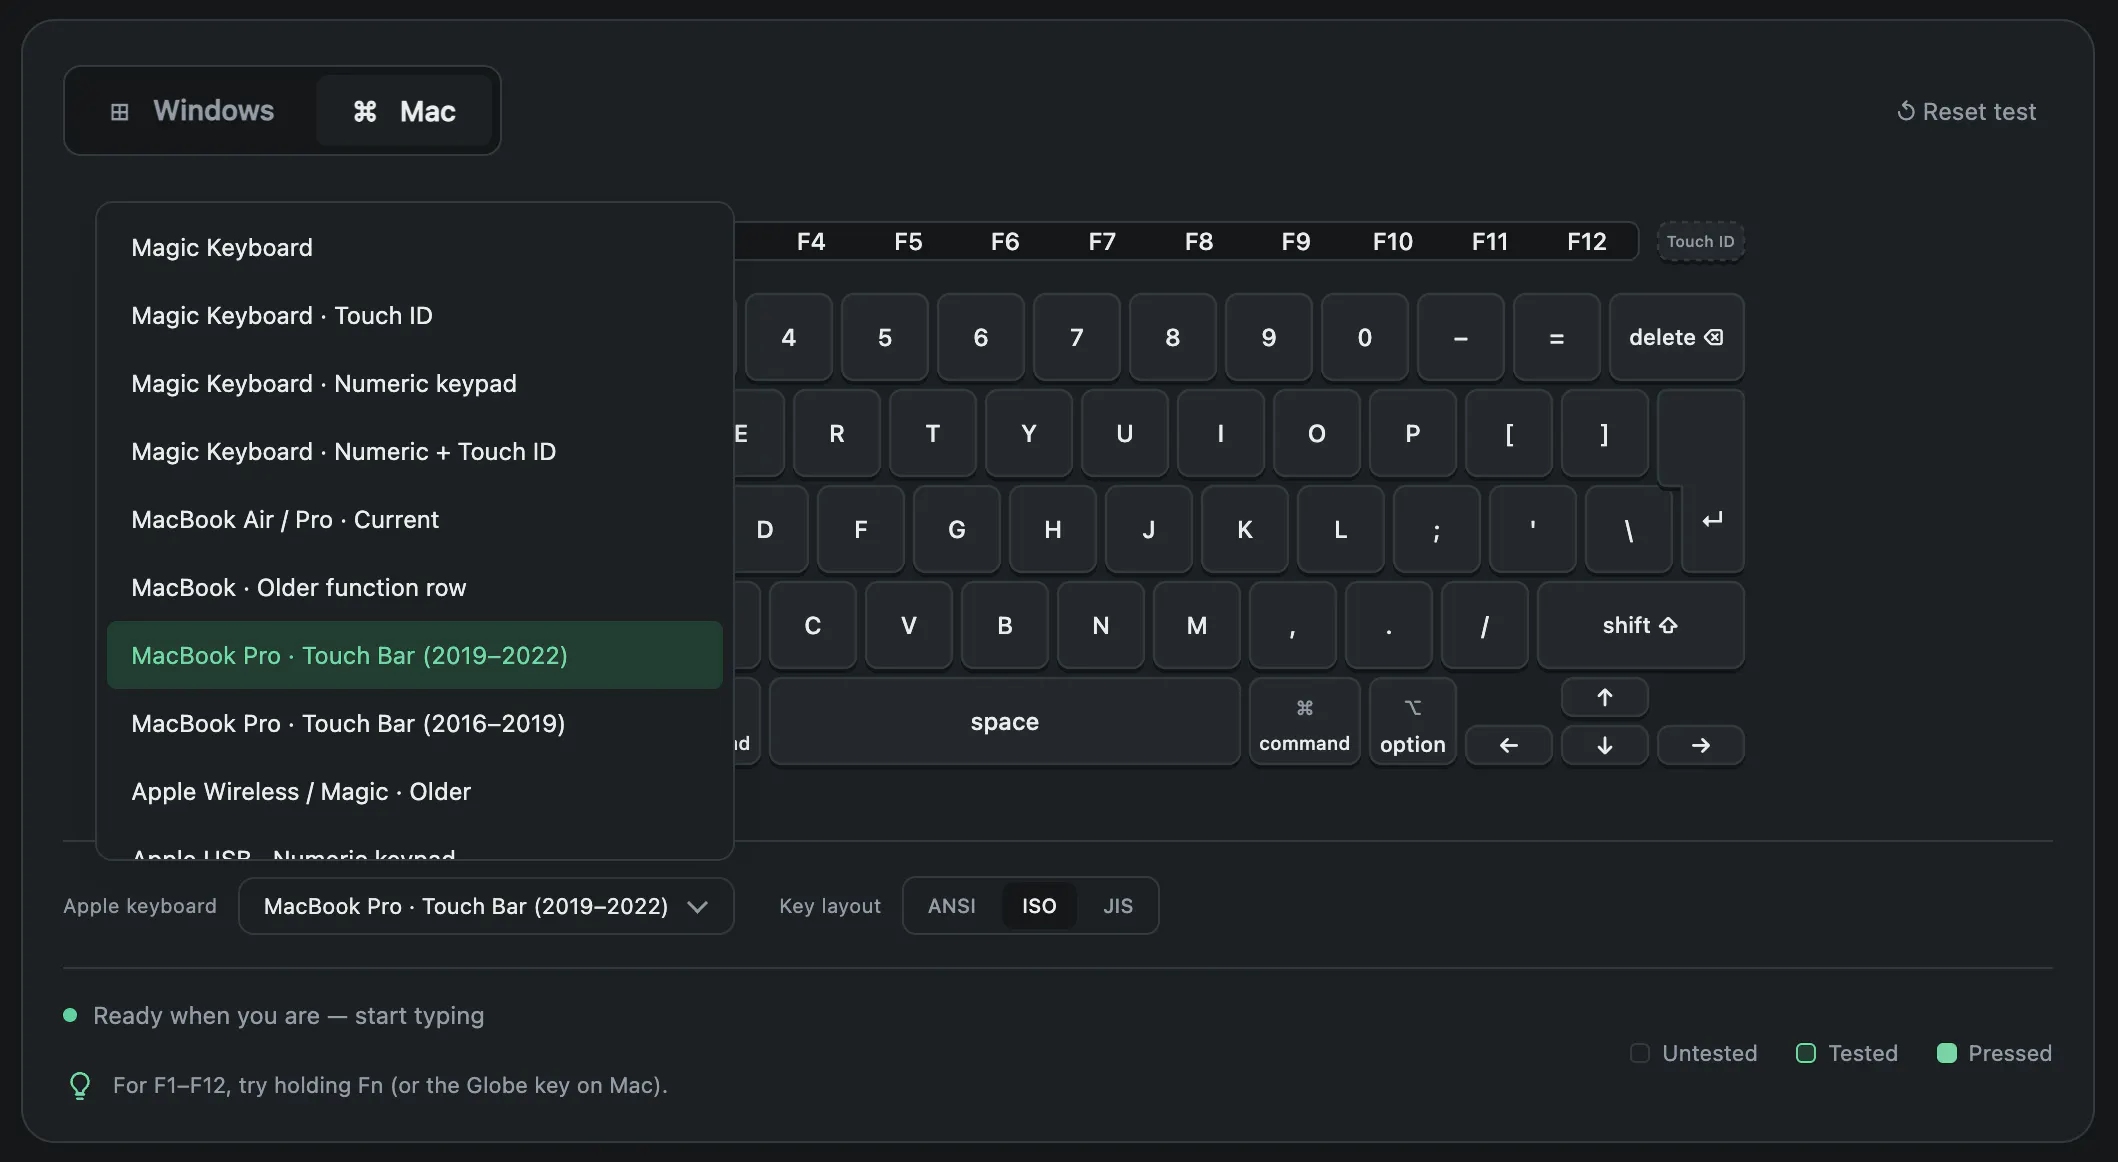Screen dimensions: 2118x1162
Task: Click the left bracket key
Action: [1508, 433]
